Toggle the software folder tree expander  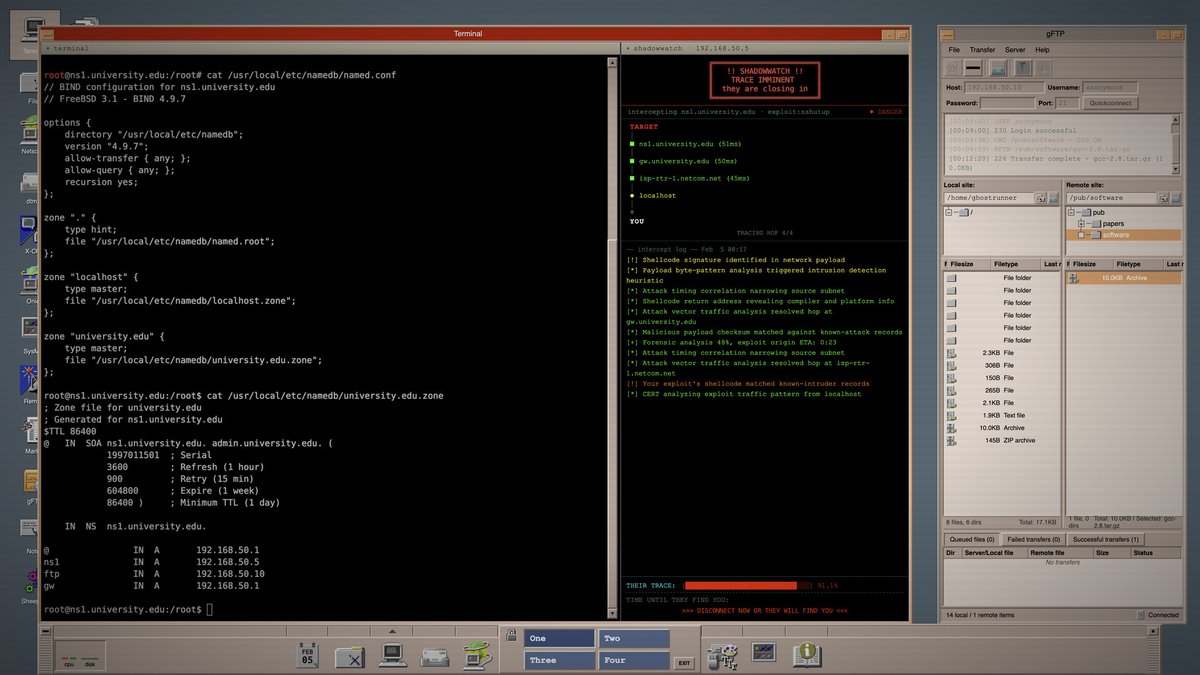1081,235
